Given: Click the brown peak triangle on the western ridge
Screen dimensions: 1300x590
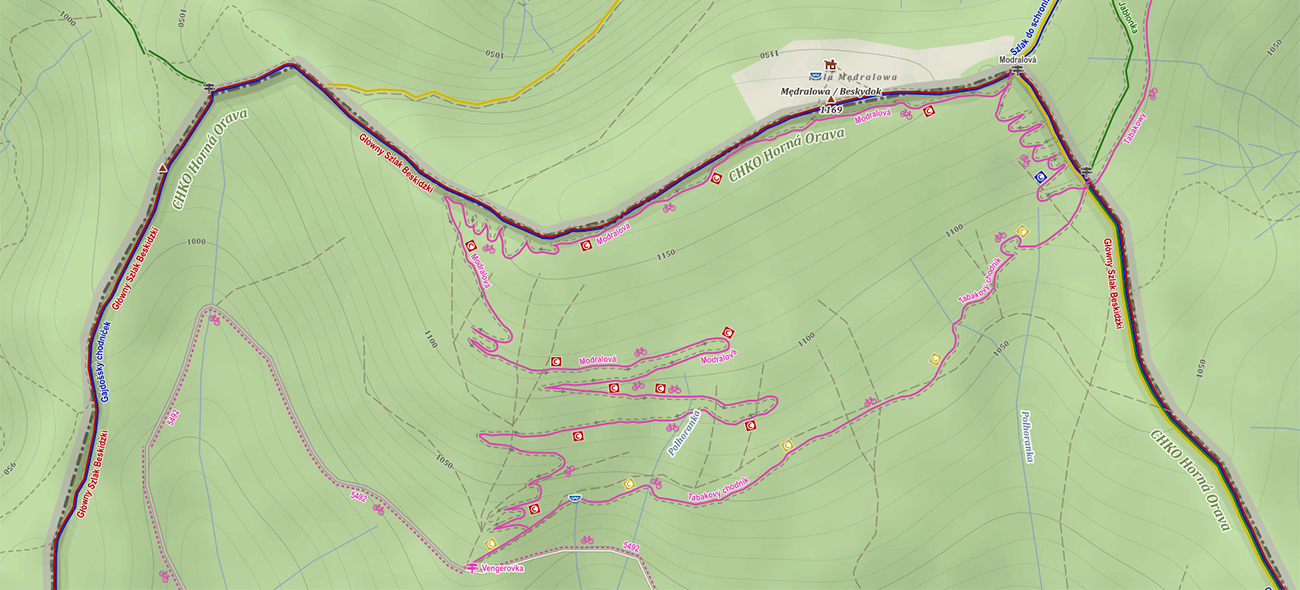Looking at the screenshot, I should coord(163,168).
